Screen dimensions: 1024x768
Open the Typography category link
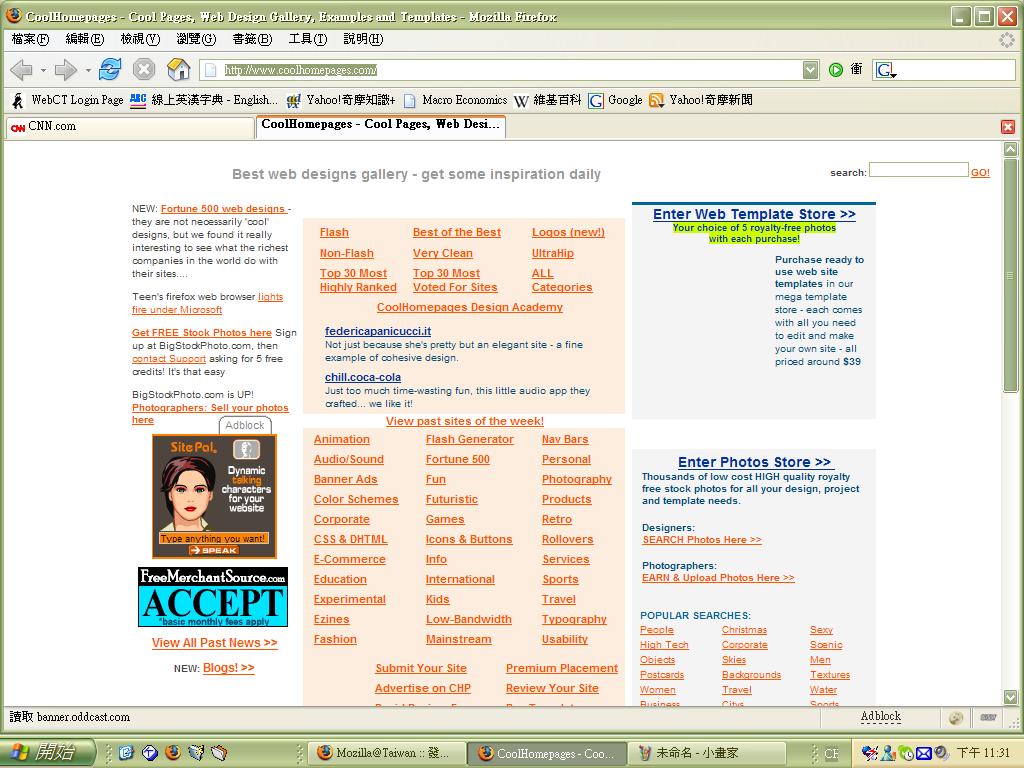[574, 619]
